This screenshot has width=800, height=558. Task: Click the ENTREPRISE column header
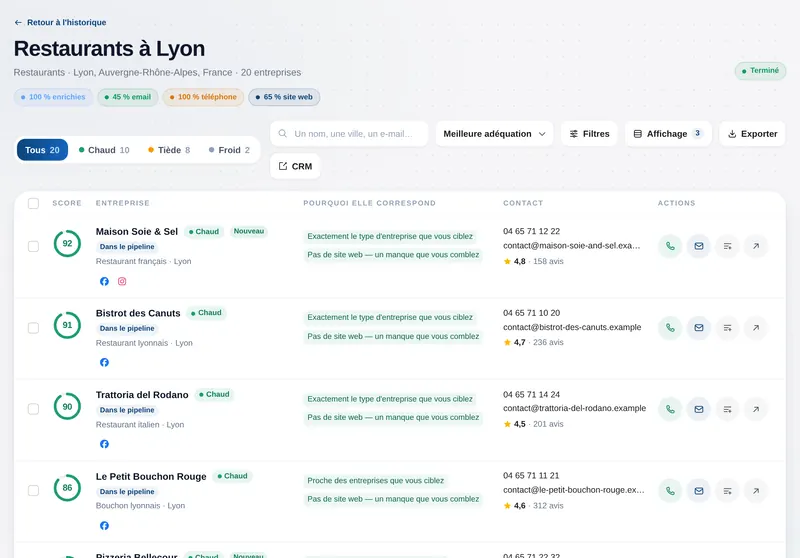click(122, 203)
